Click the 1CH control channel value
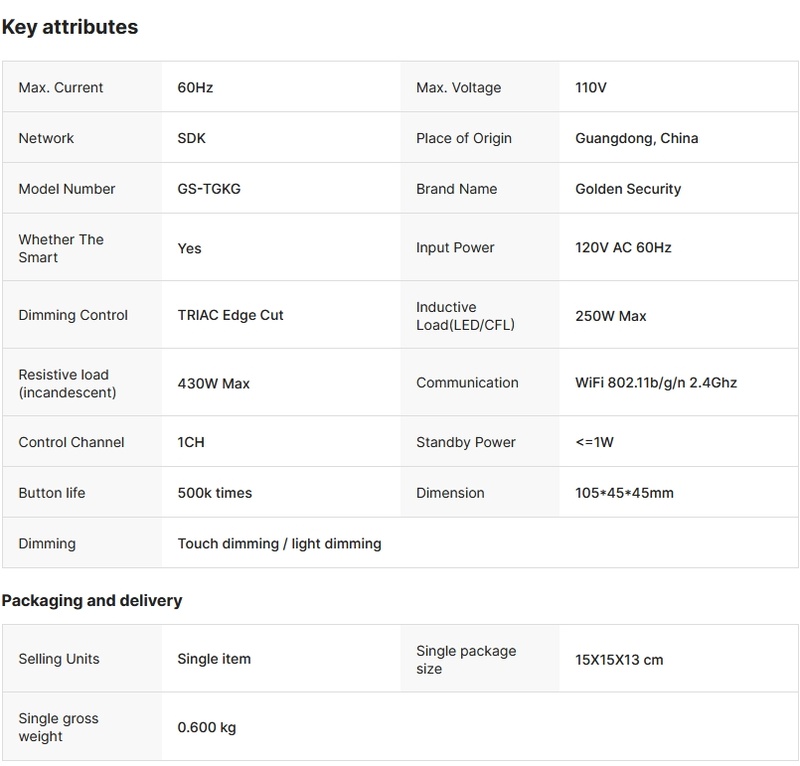 pos(191,442)
